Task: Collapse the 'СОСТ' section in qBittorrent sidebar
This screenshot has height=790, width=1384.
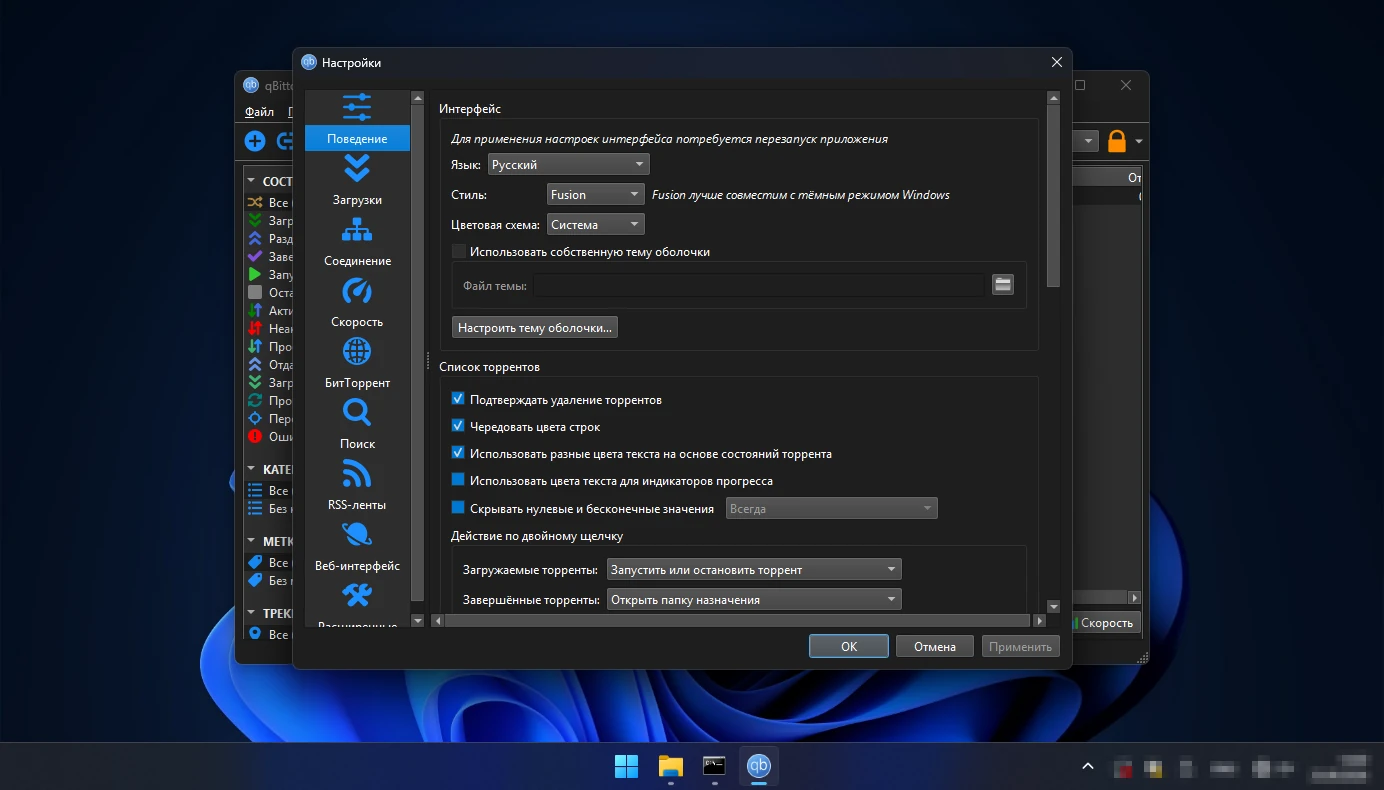Action: coord(251,181)
